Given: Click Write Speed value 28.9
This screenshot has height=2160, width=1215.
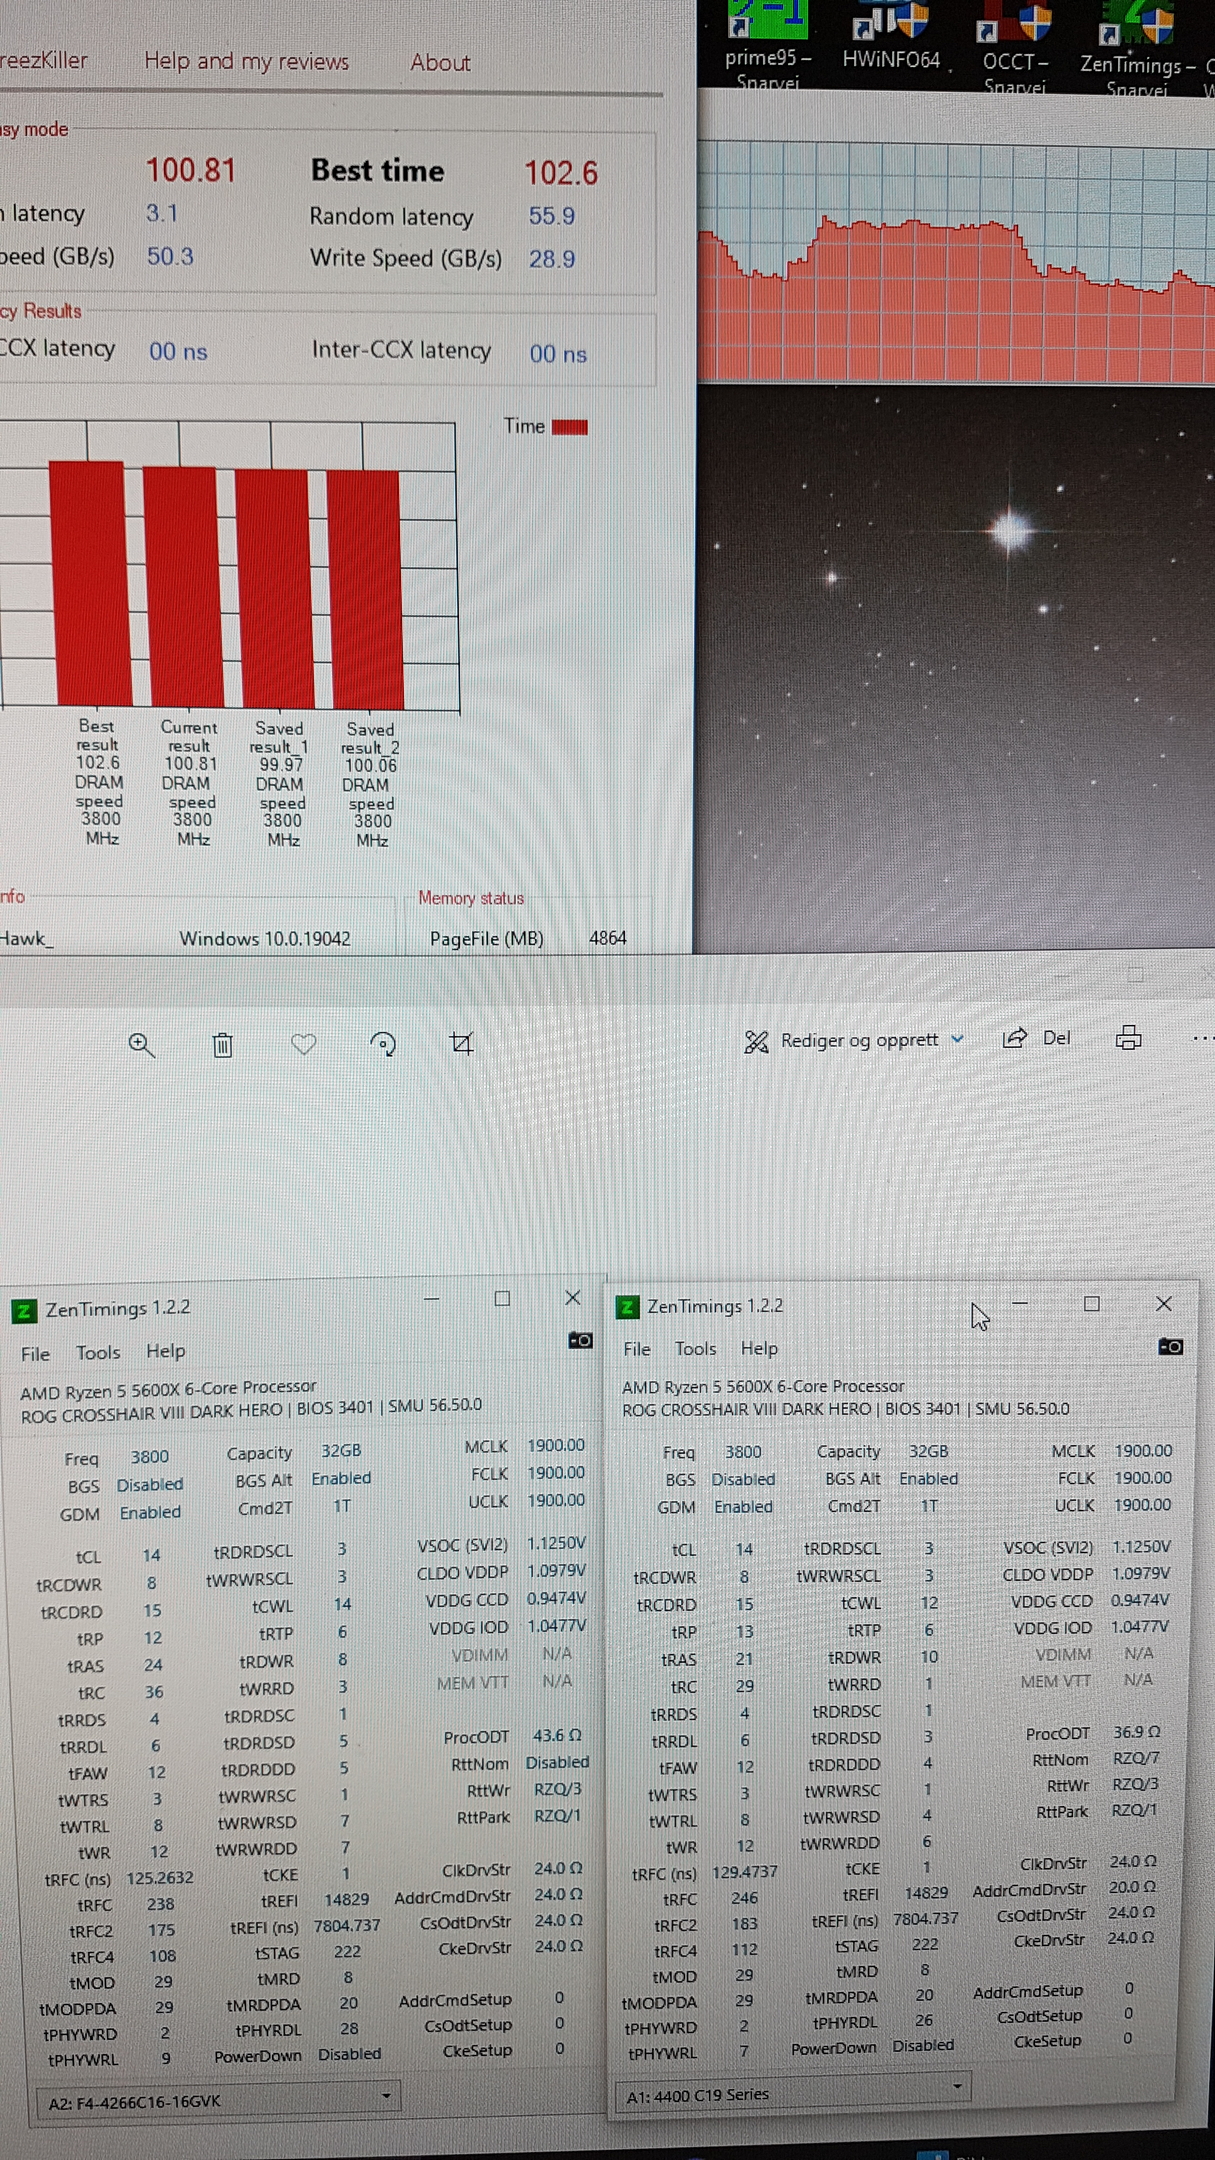Looking at the screenshot, I should point(552,259).
